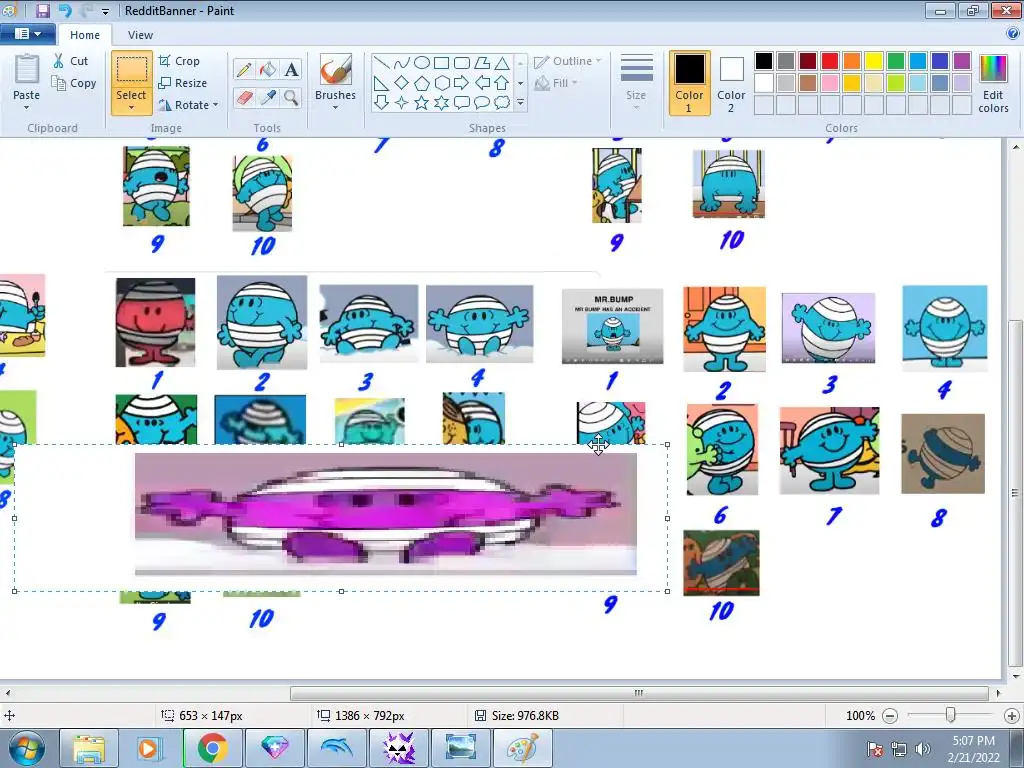Pick the purple color swatch

(961, 61)
